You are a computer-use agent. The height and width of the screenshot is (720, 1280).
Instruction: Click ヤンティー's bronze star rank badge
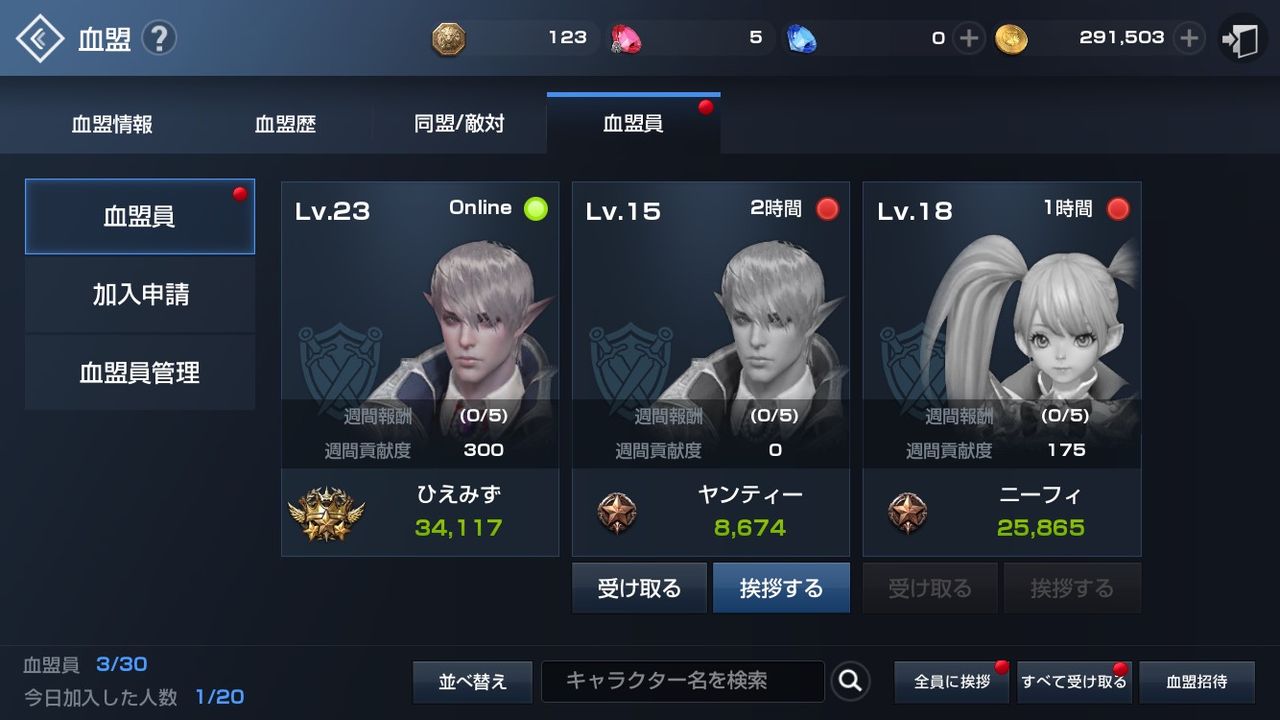coord(616,513)
